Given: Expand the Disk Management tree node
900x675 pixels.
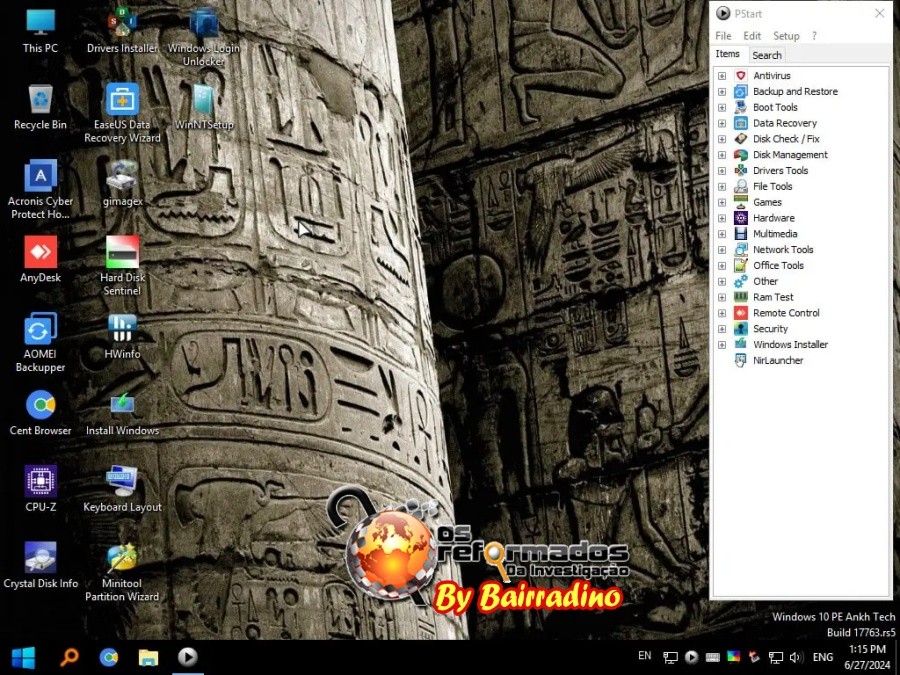Looking at the screenshot, I should pos(722,155).
